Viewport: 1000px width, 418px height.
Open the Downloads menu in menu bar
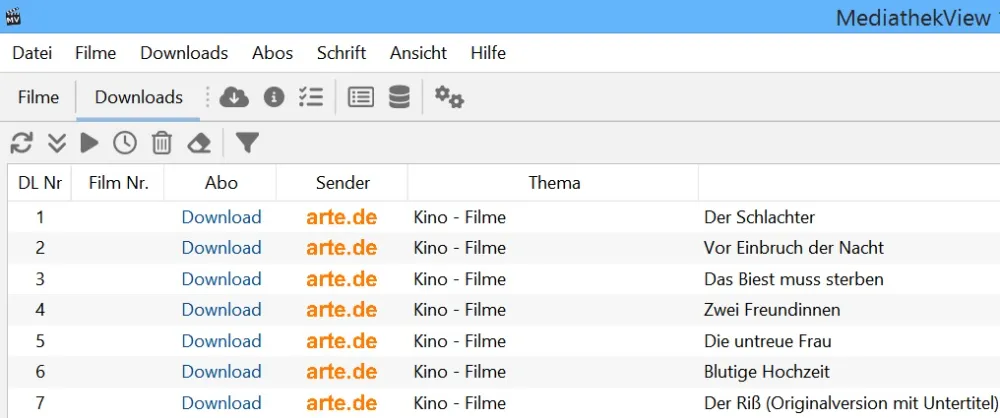184,53
